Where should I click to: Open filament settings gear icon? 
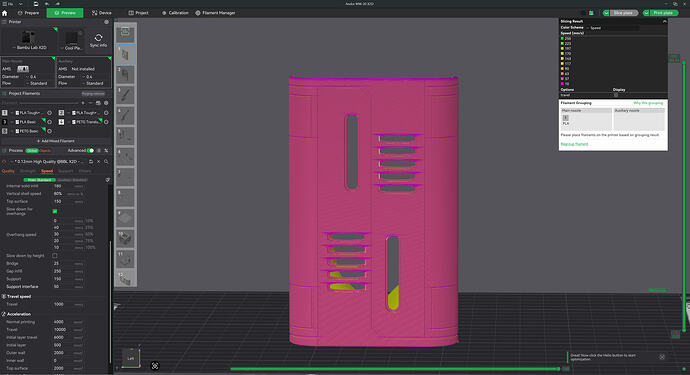point(106,103)
